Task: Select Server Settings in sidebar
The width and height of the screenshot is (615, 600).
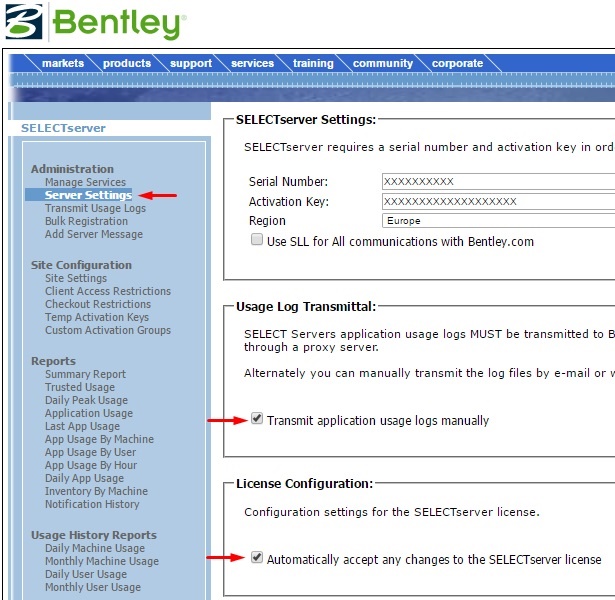Action: (x=88, y=195)
